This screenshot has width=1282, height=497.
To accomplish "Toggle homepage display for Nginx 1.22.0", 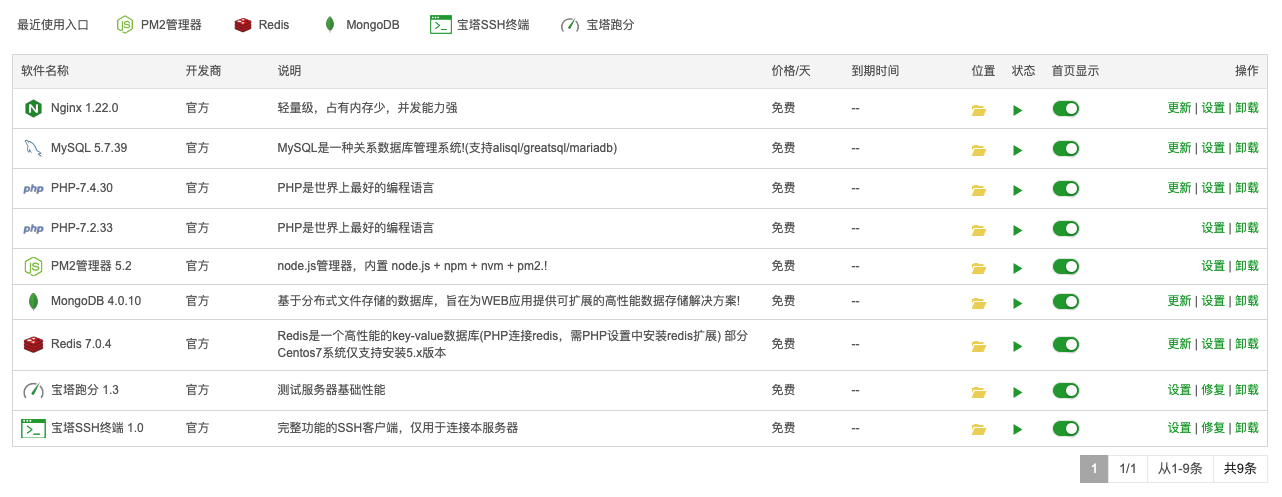I will pyautogui.click(x=1066, y=108).
